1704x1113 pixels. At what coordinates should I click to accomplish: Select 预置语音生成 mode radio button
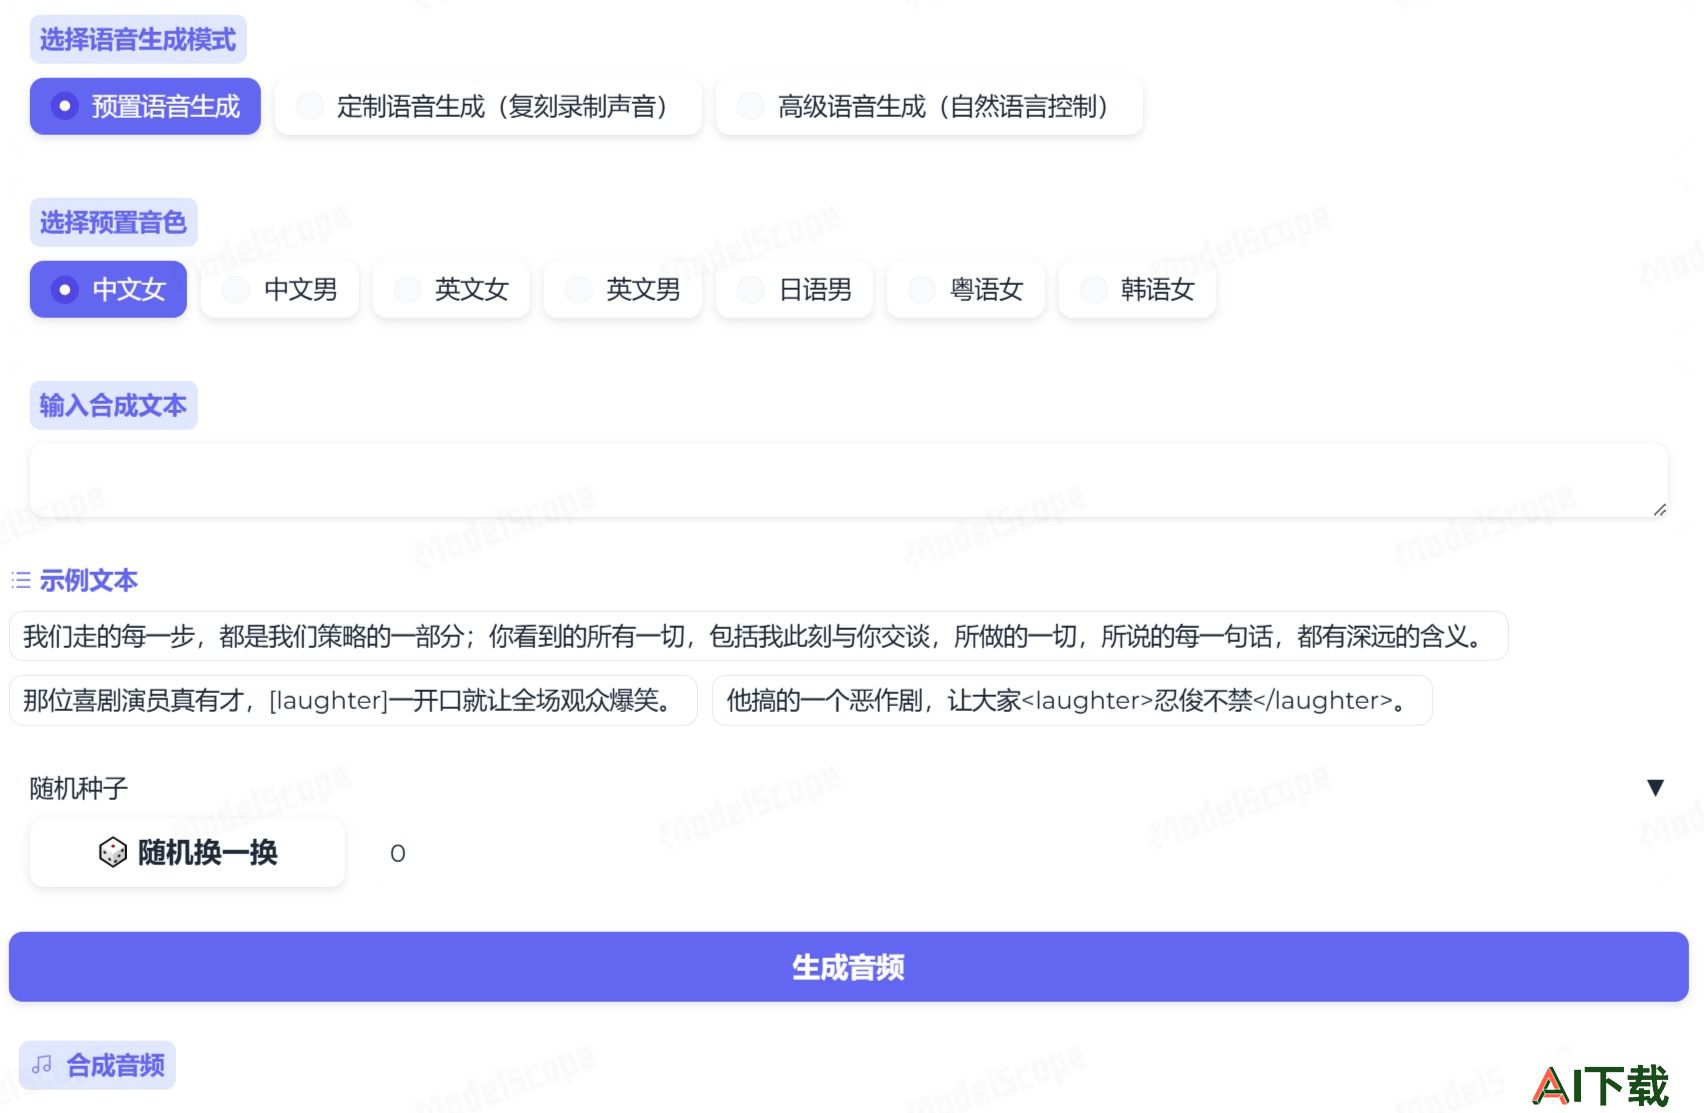pyautogui.click(x=145, y=106)
